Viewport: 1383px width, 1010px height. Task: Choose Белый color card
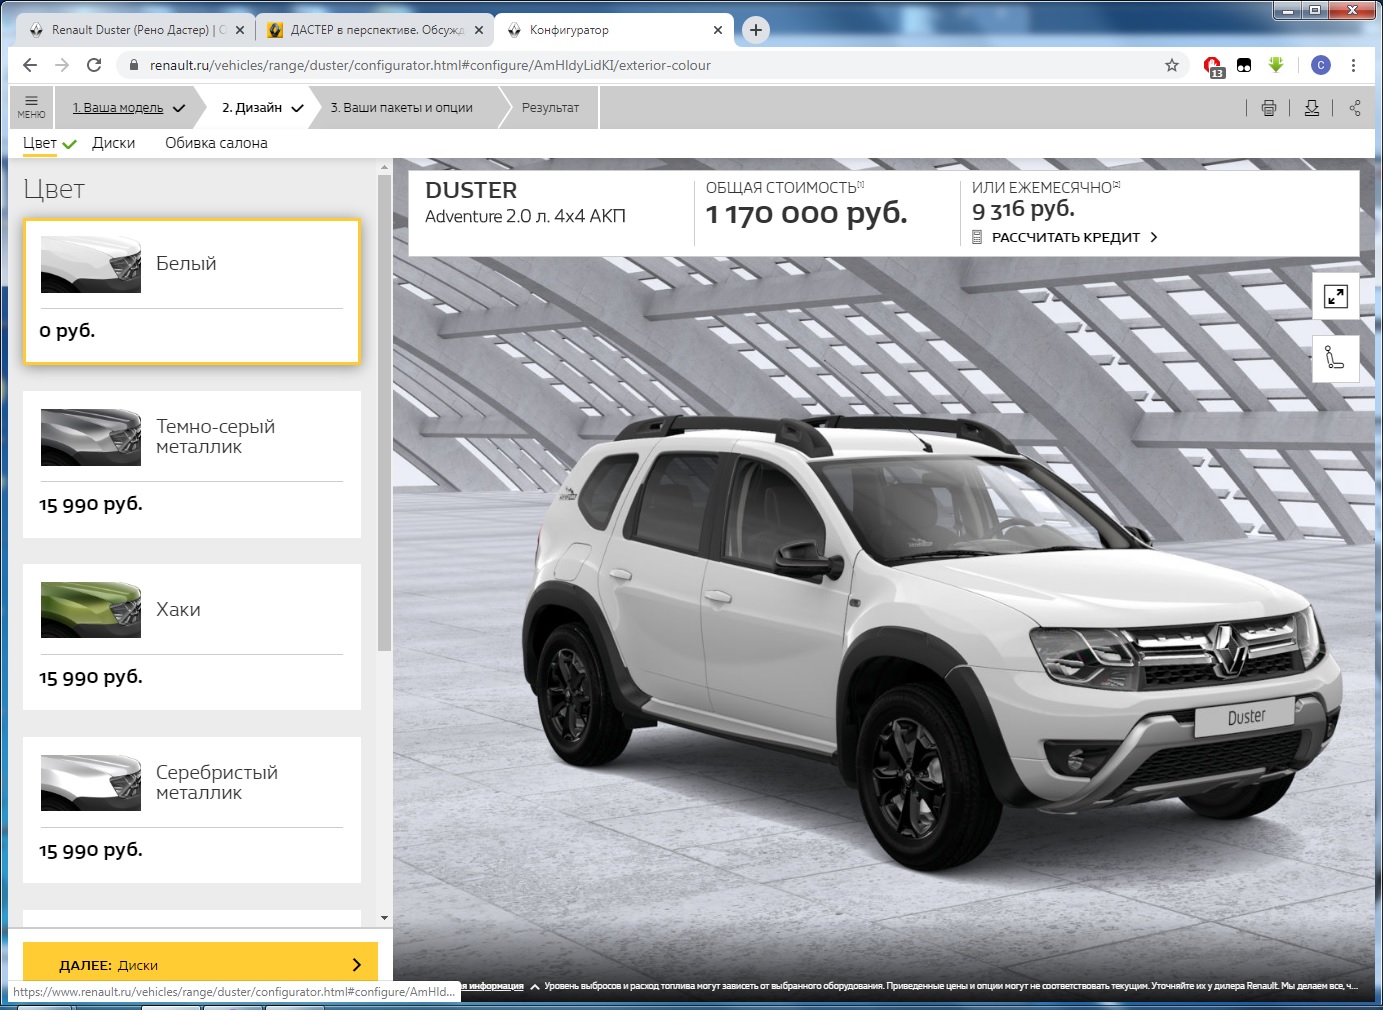pos(192,291)
